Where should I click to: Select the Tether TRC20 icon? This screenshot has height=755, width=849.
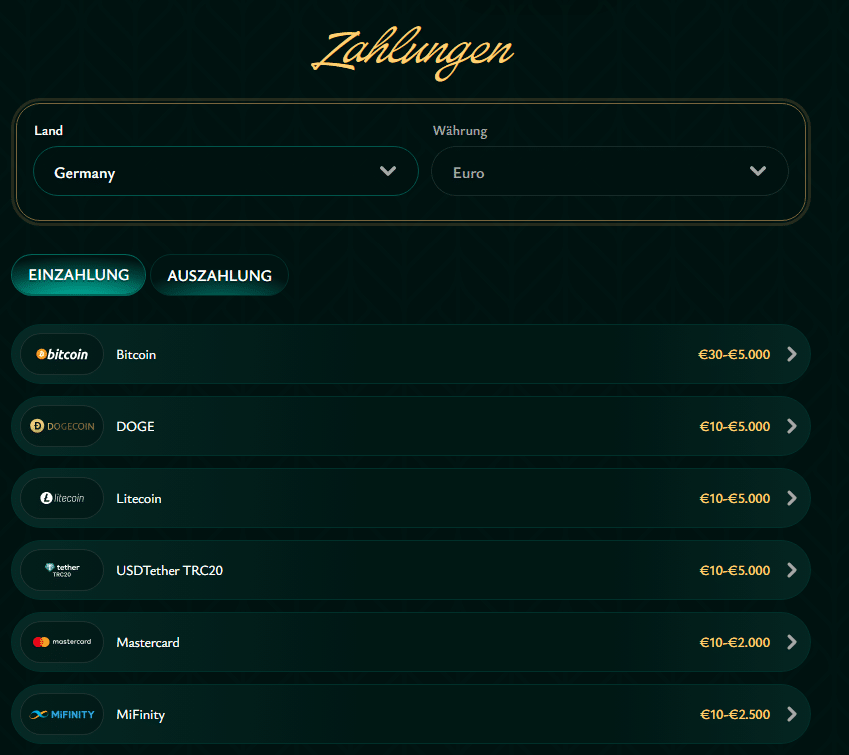click(x=60, y=570)
